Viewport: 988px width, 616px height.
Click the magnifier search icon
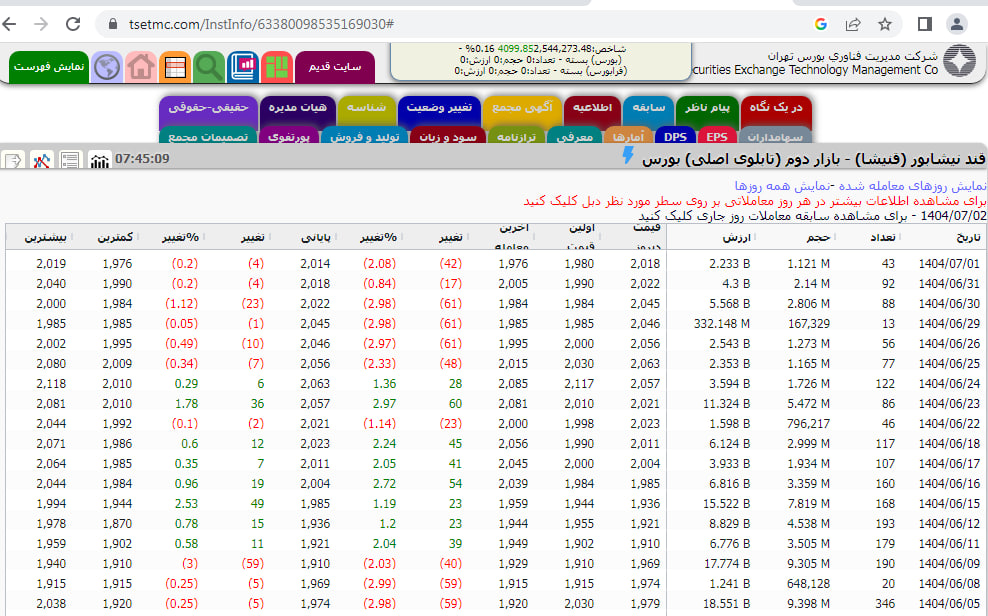click(x=209, y=67)
